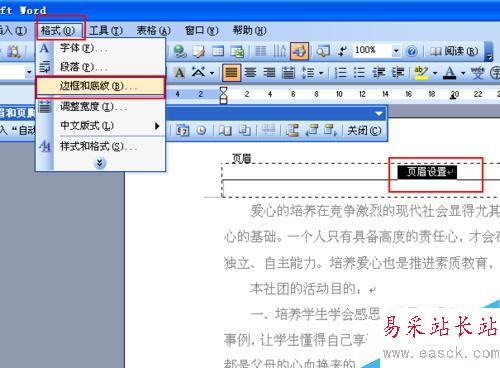Image resolution: width=500 pixels, height=368 pixels.
Task: Click the selected 页眉设置 header text
Action: click(427, 172)
